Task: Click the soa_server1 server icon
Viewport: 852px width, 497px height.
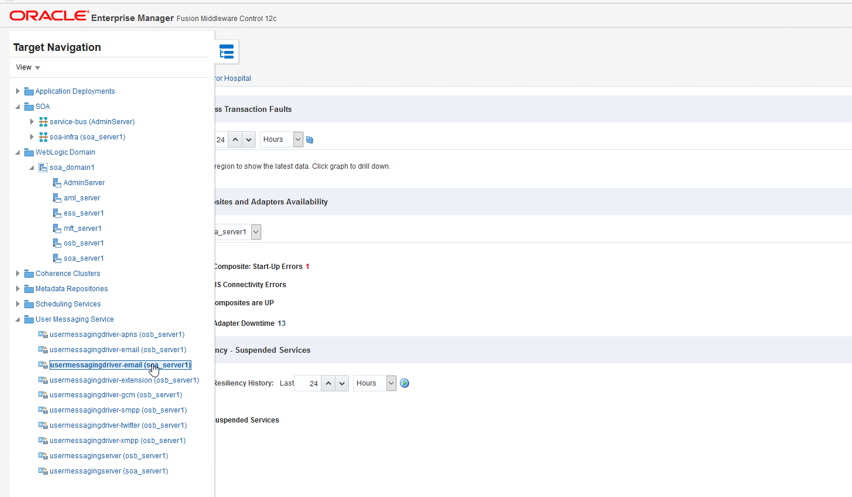Action: pos(57,258)
